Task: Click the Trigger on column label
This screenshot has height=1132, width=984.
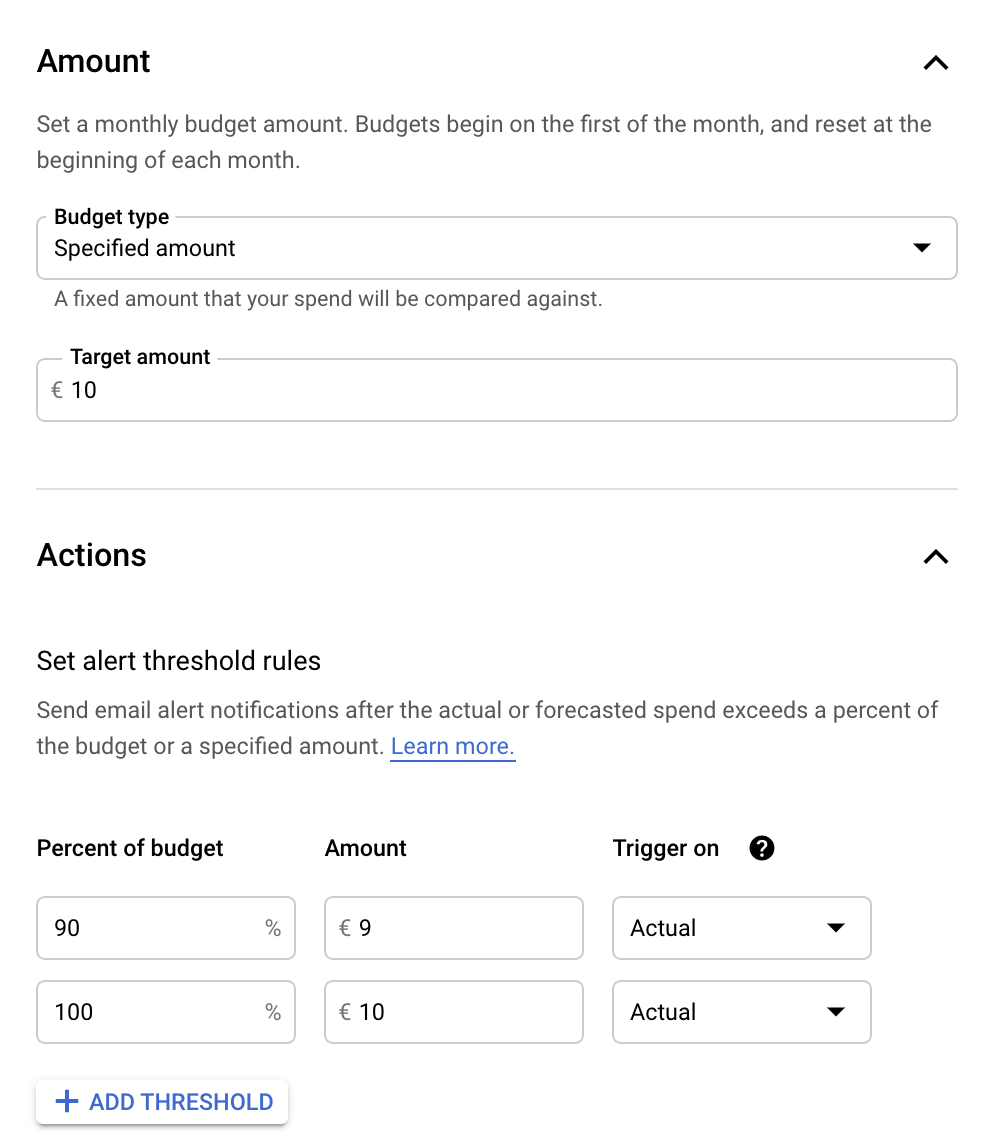Action: click(666, 848)
